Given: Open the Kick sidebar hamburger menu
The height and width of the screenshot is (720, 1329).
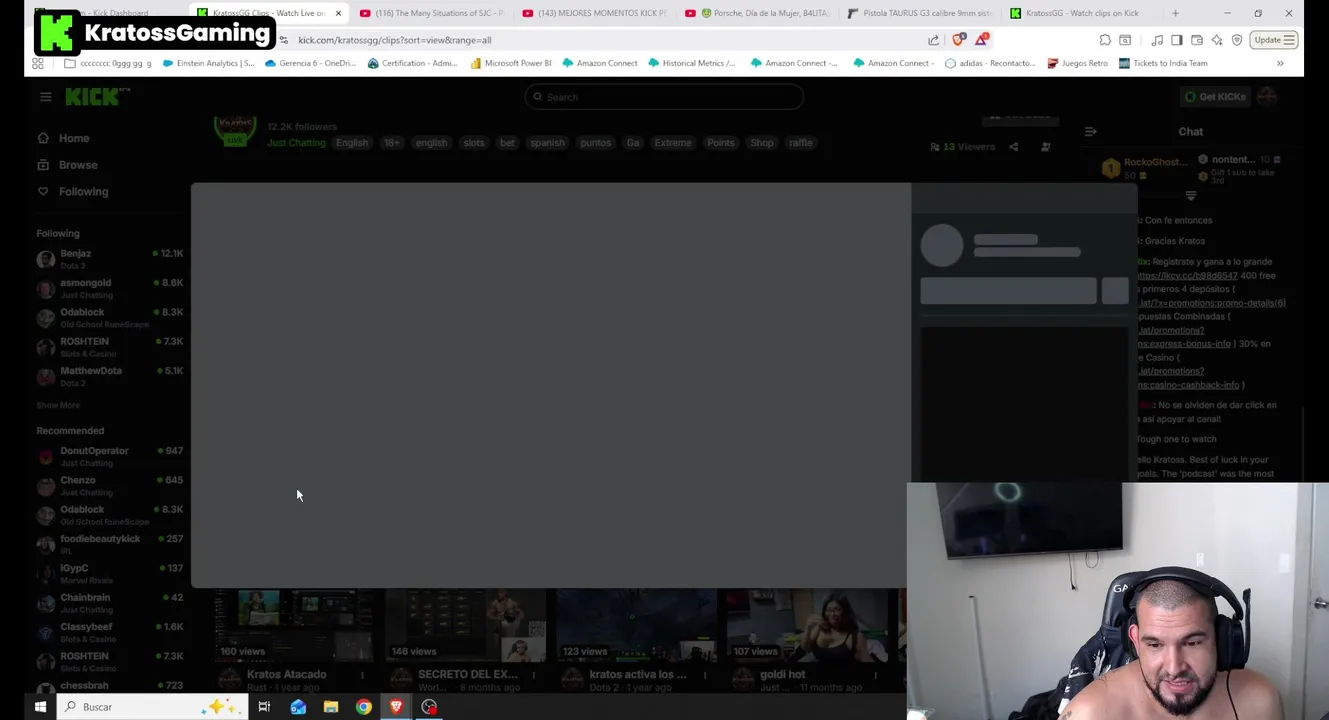Looking at the screenshot, I should (45, 97).
